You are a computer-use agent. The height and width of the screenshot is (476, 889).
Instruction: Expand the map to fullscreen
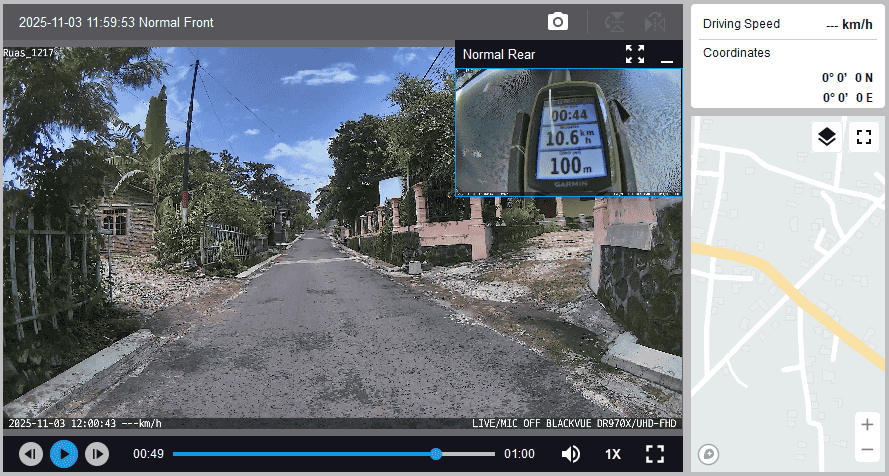[863, 137]
